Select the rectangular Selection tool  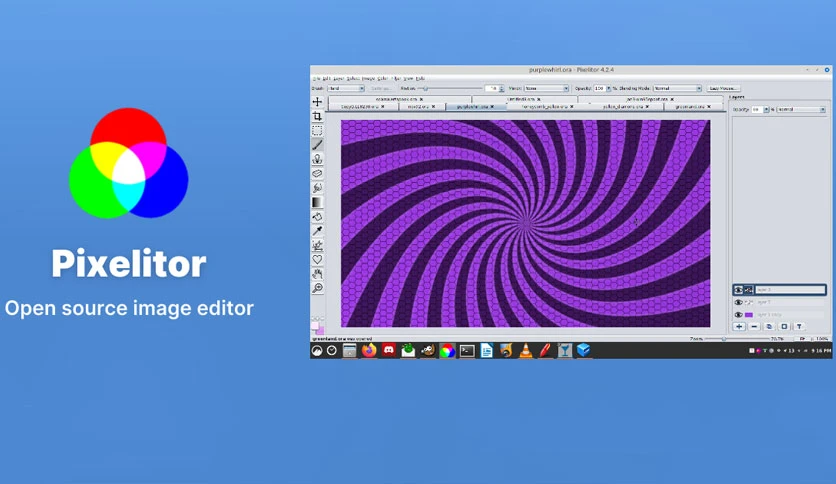pos(317,131)
